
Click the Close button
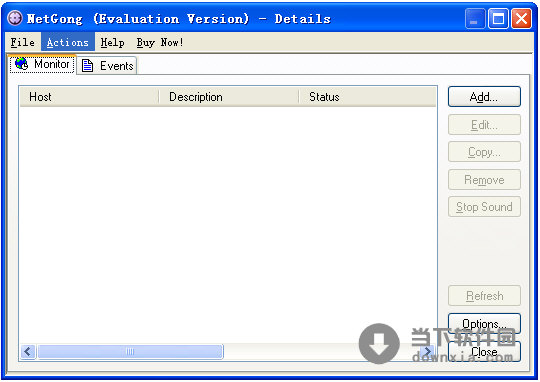484,351
